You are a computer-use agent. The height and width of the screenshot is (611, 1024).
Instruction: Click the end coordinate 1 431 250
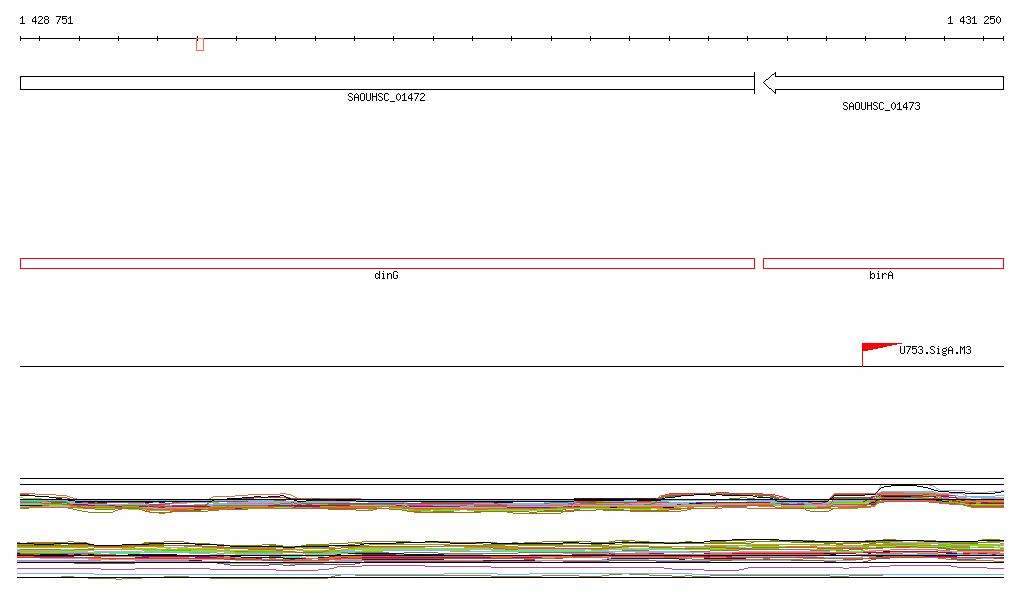coord(974,20)
